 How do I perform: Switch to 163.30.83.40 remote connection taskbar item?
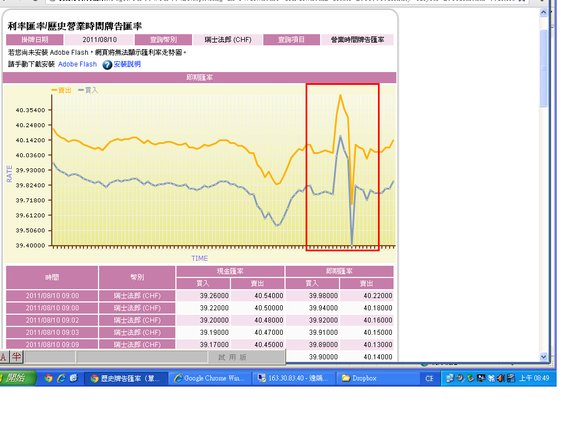[x=294, y=378]
